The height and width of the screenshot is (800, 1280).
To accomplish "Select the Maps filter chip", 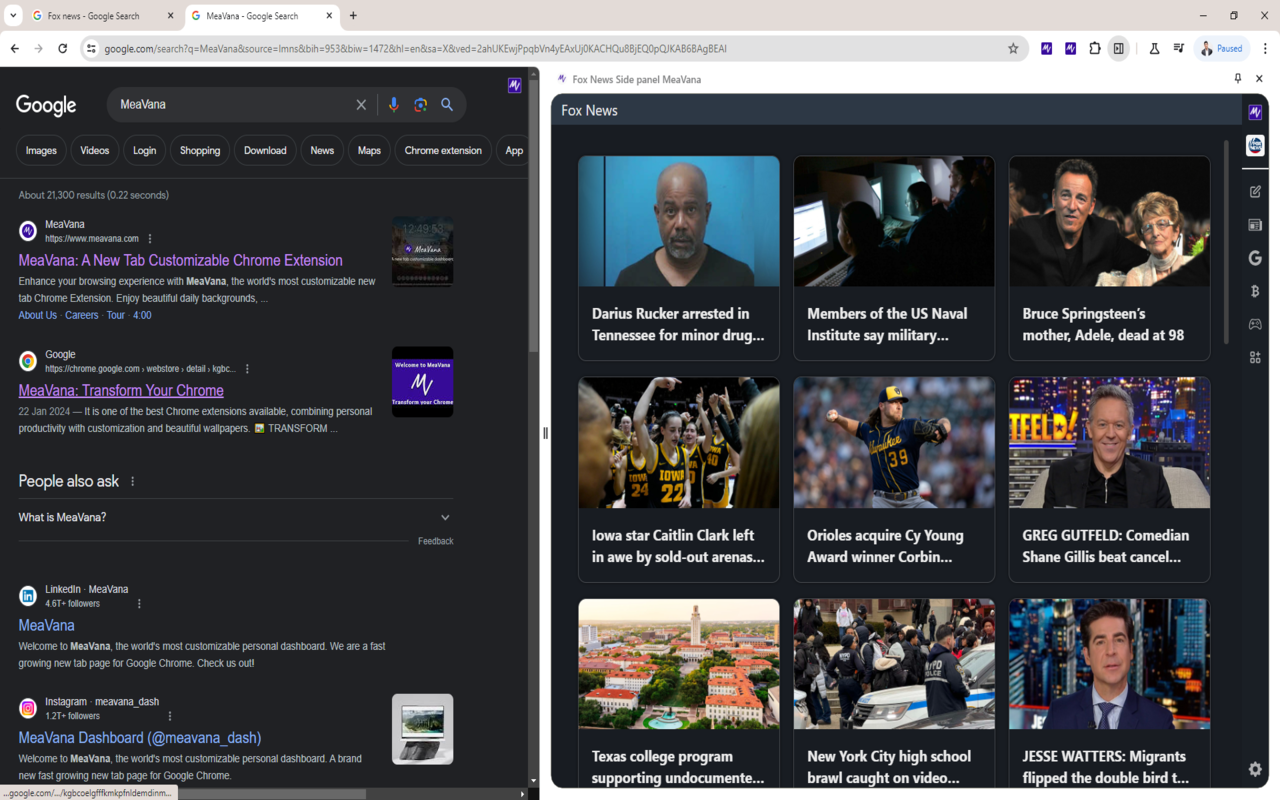I will point(369,150).
